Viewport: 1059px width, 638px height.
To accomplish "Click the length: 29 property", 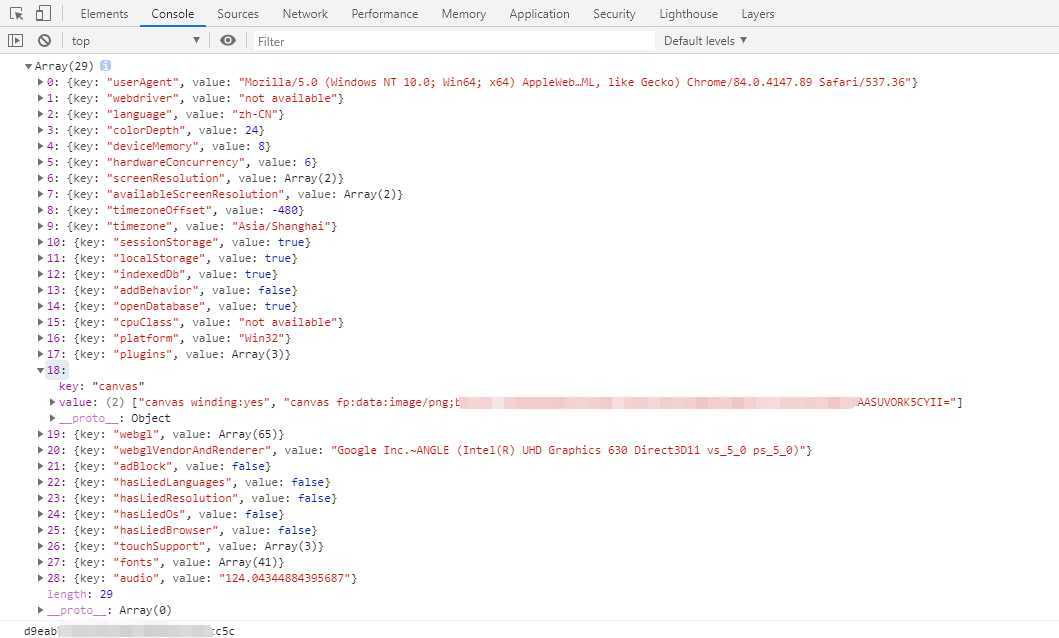I will 80,594.
